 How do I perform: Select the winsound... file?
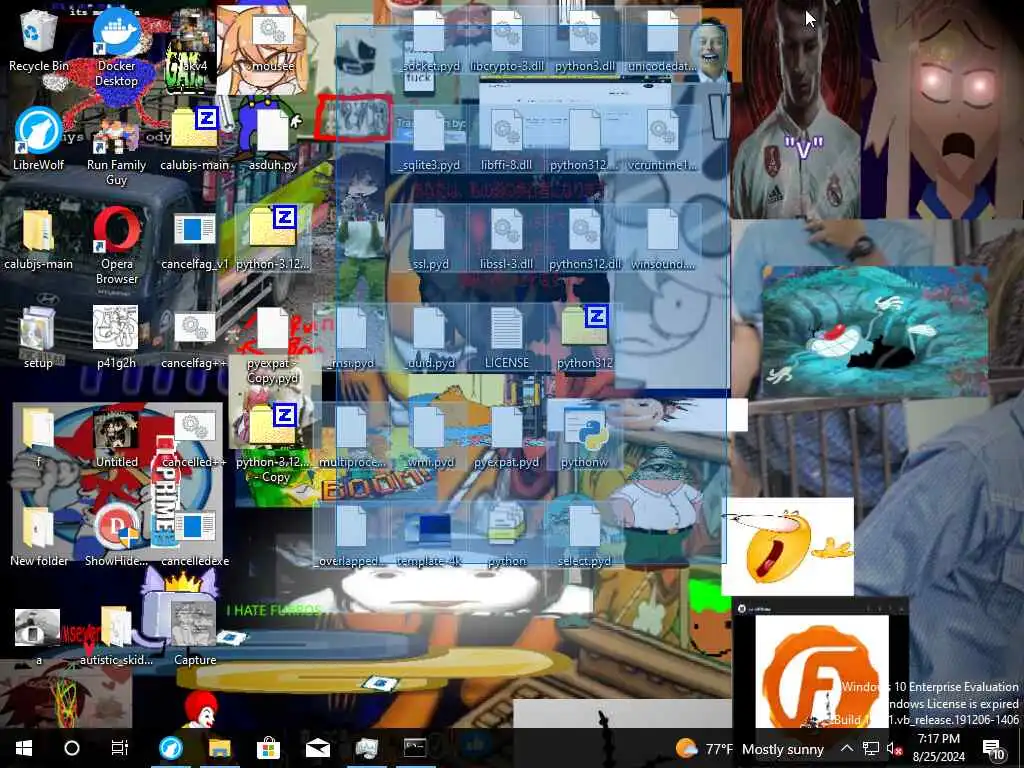(662, 239)
